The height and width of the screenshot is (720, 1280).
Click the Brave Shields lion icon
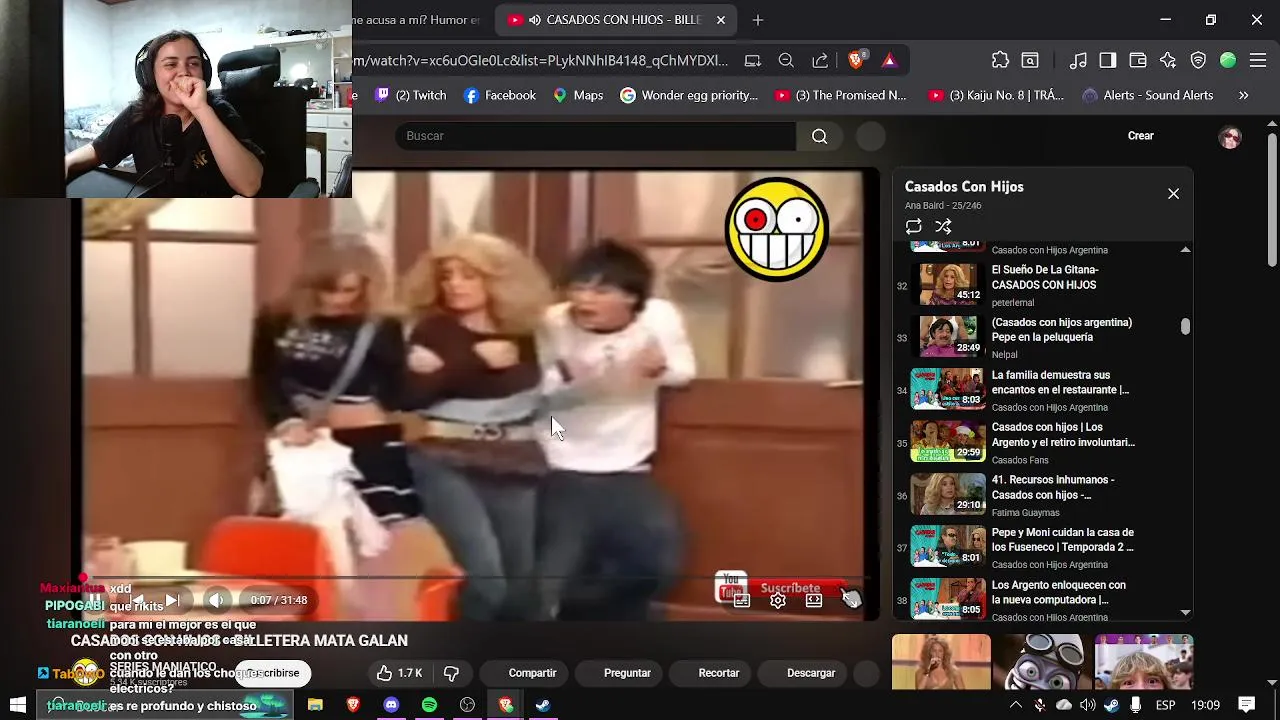click(x=856, y=60)
